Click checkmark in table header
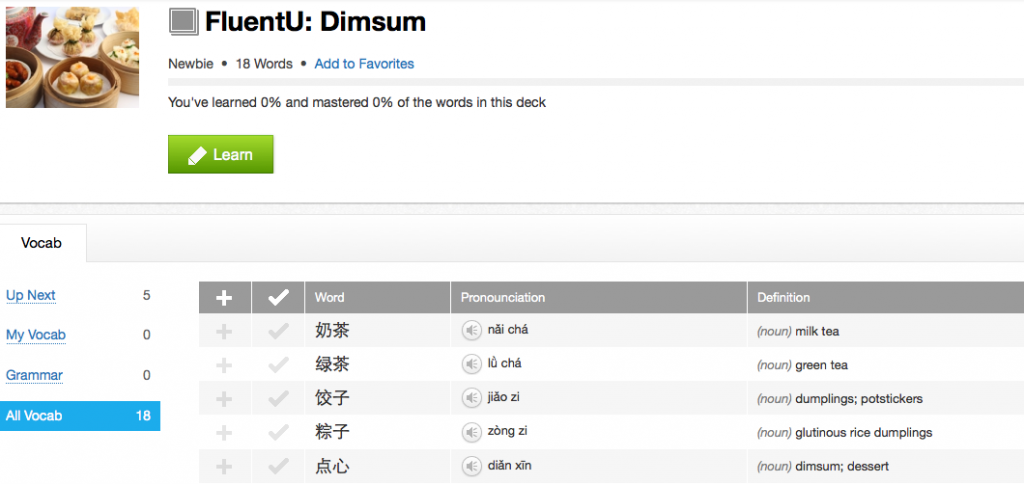Viewport: 1024px width, 484px height. coord(278,298)
